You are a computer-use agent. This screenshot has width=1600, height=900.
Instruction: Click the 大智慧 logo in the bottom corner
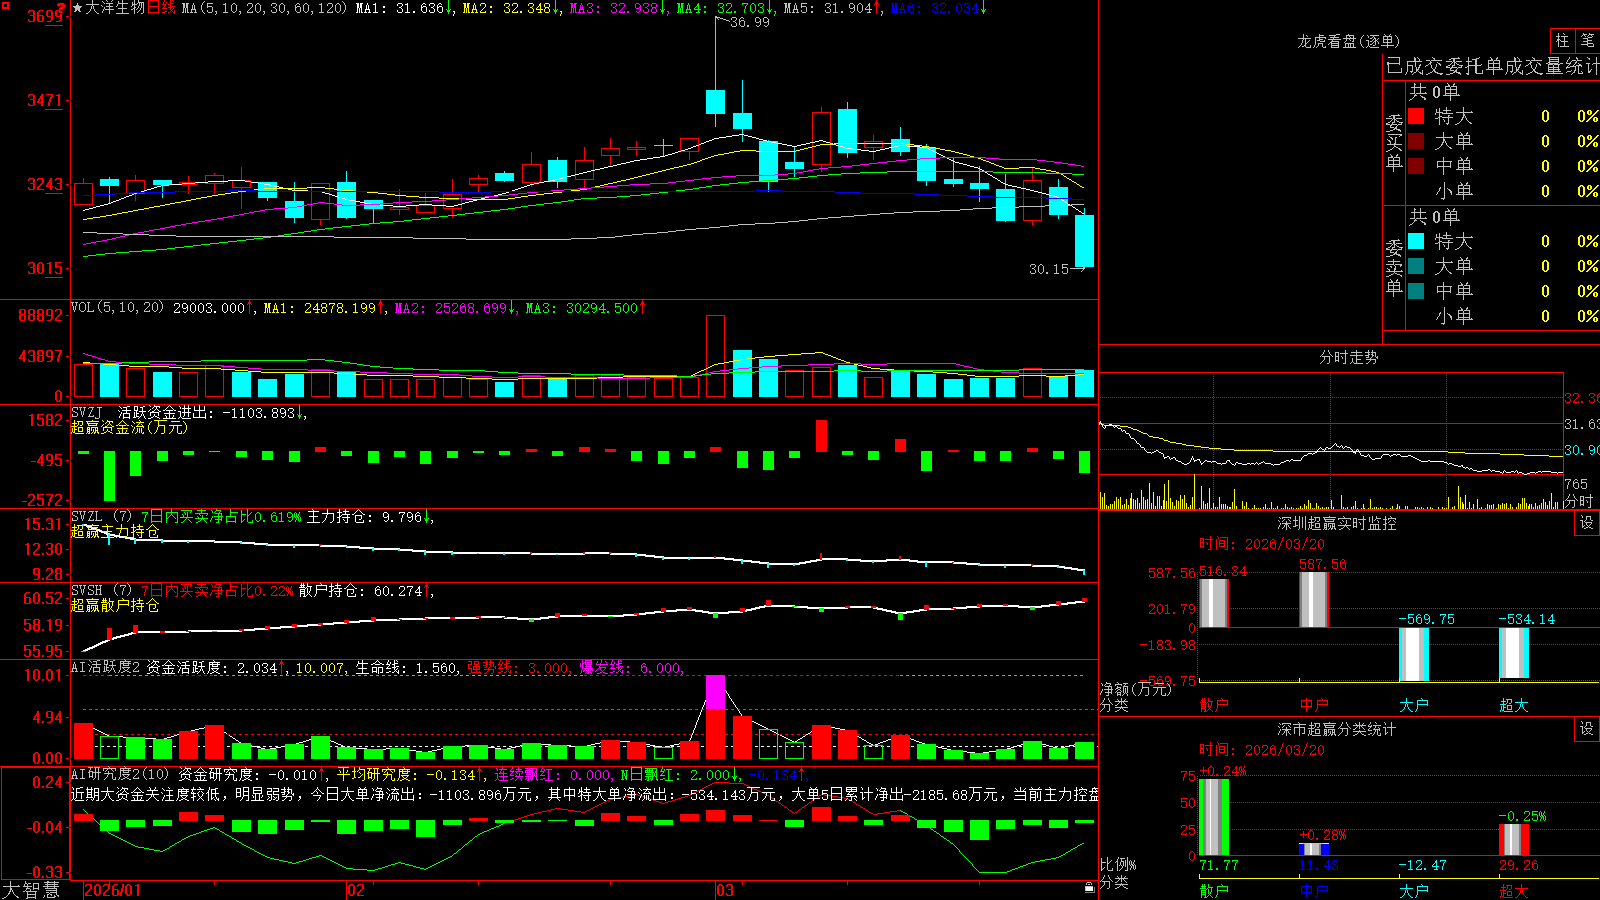[31, 890]
